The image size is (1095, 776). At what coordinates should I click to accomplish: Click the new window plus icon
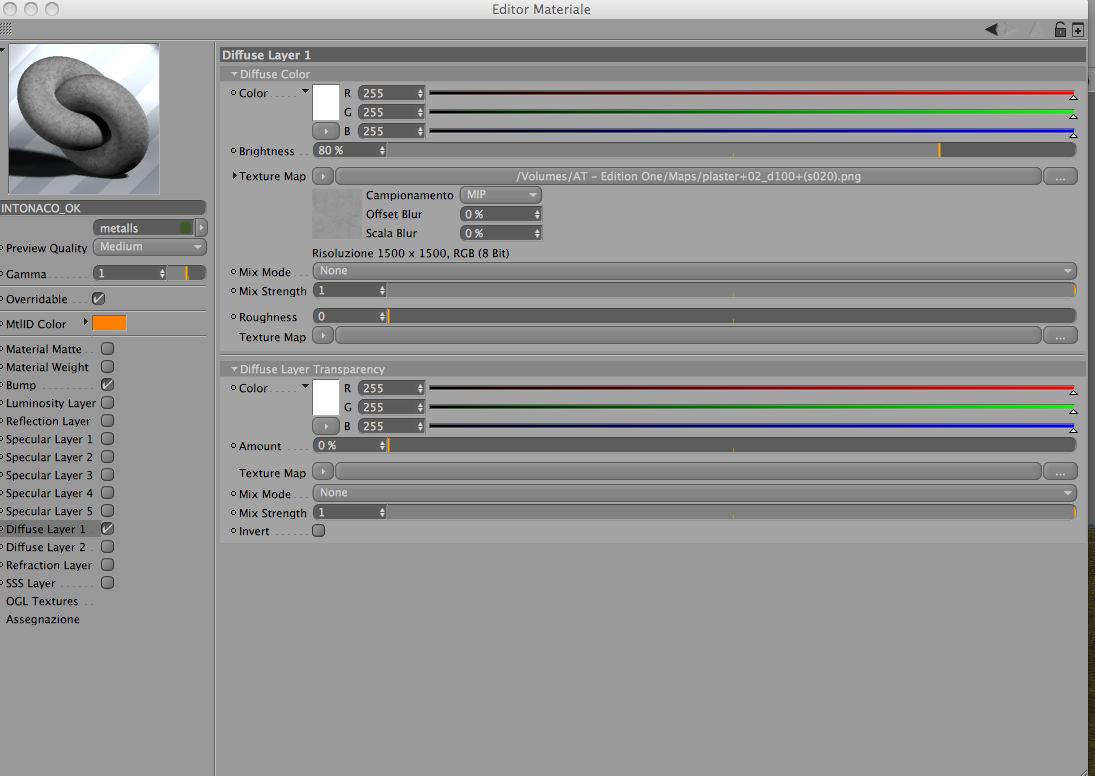1078,29
